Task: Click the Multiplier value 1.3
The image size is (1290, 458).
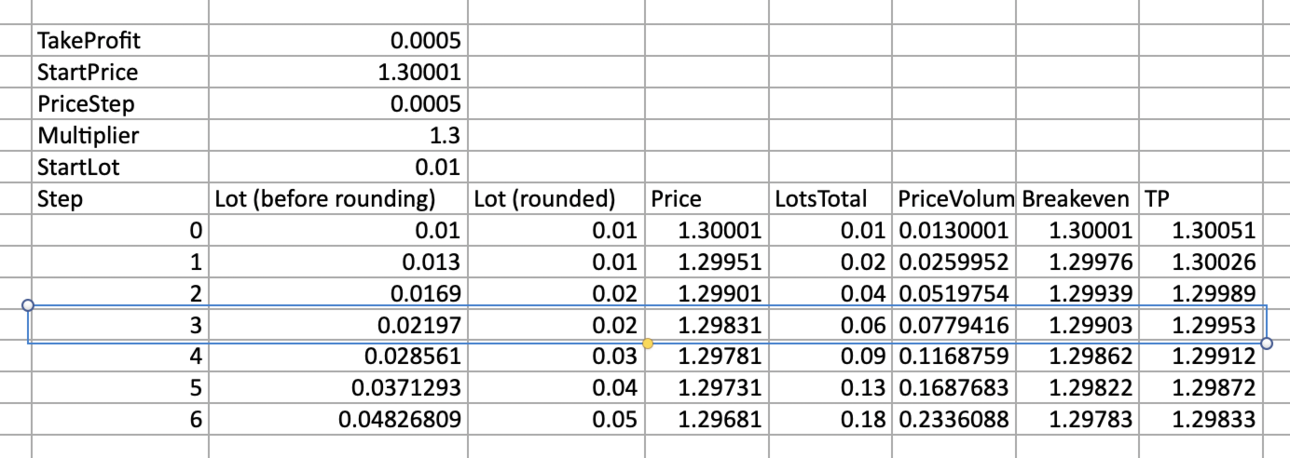Action: pos(337,134)
